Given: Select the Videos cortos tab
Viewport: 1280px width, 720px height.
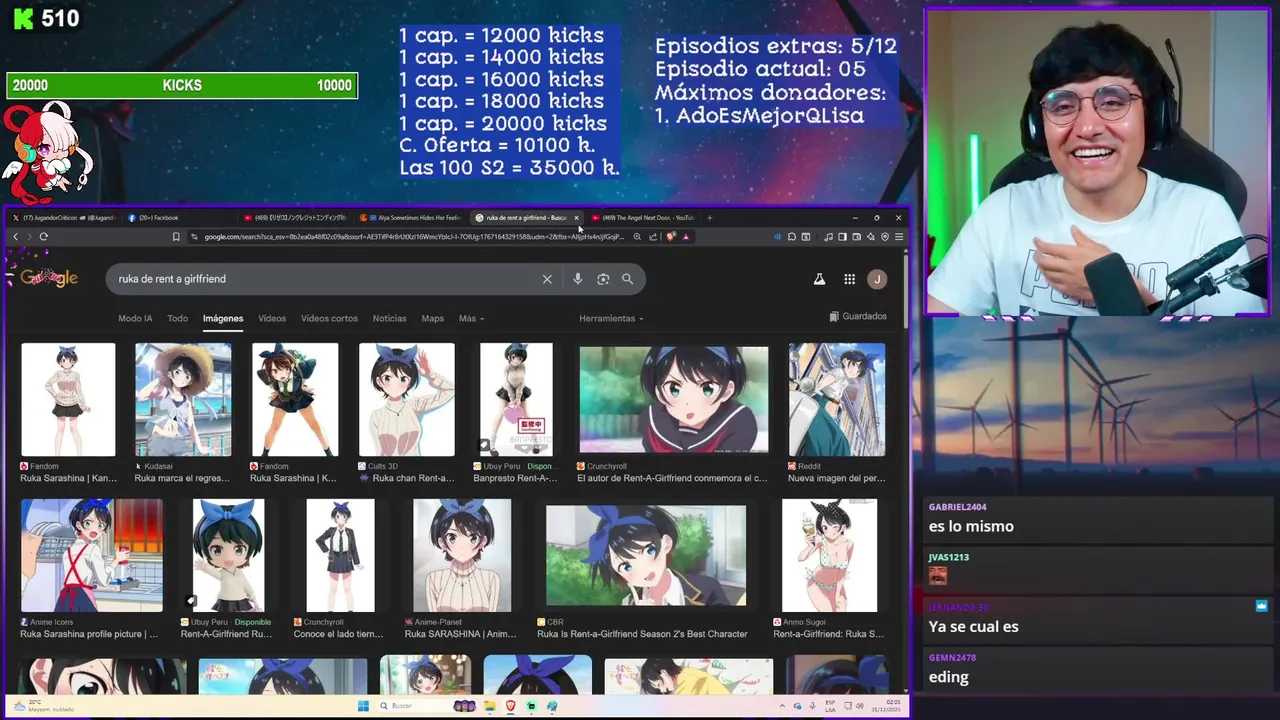Looking at the screenshot, I should pos(329,318).
